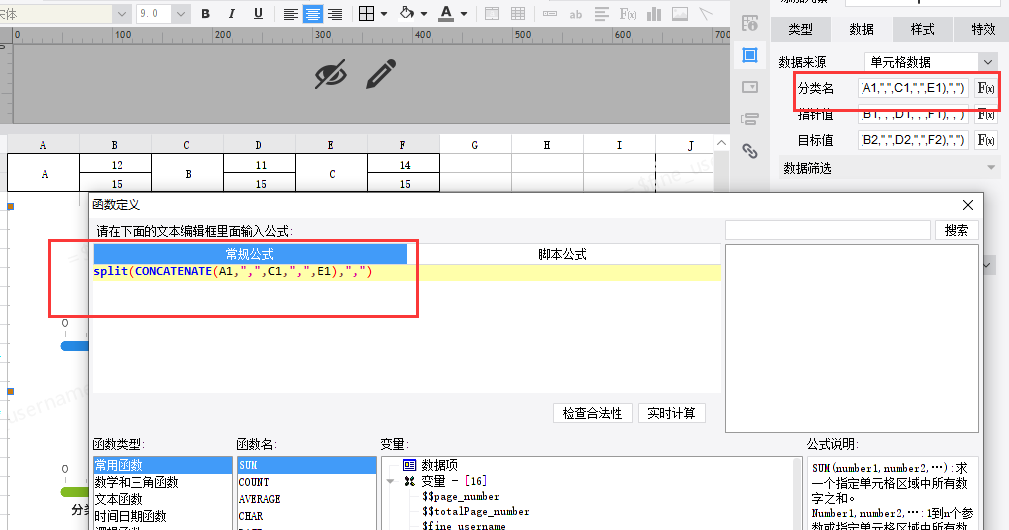Insert image from toolbar
The image size is (1009, 530).
[680, 14]
